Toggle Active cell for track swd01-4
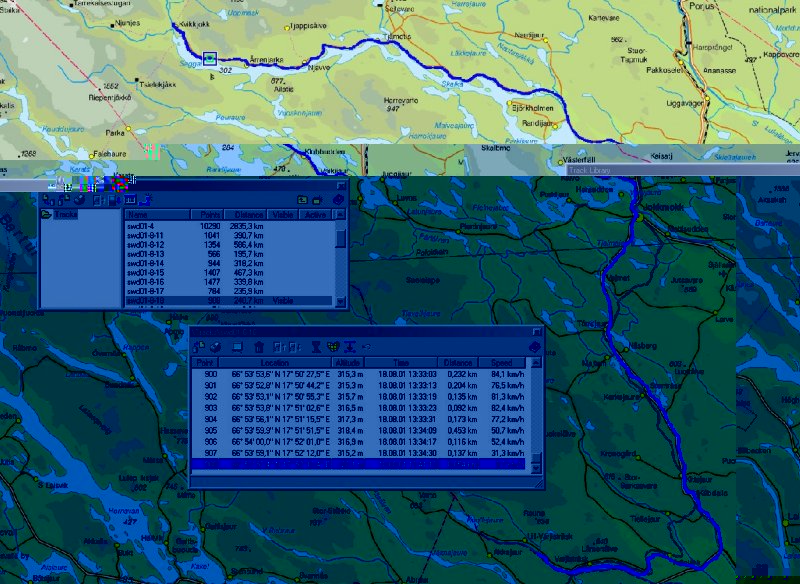The width and height of the screenshot is (800, 584). 314,227
